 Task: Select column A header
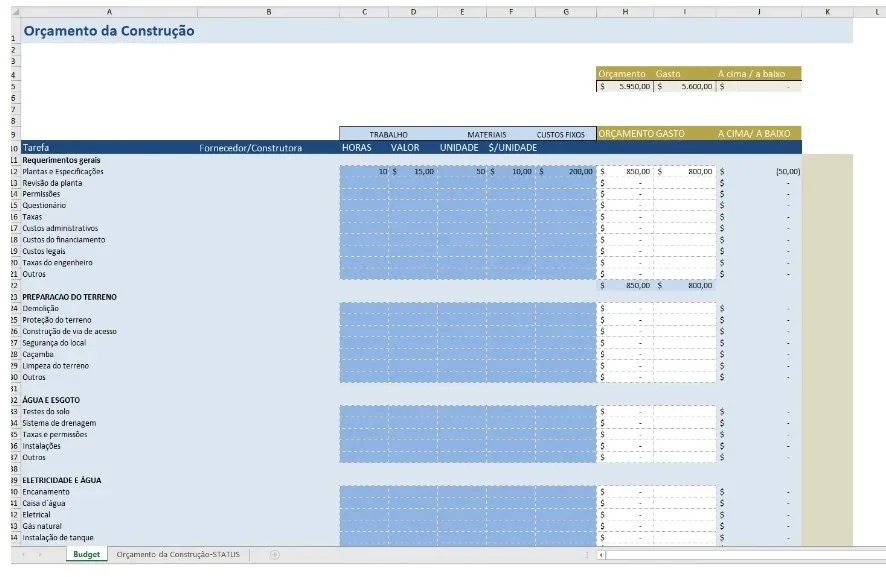[109, 11]
